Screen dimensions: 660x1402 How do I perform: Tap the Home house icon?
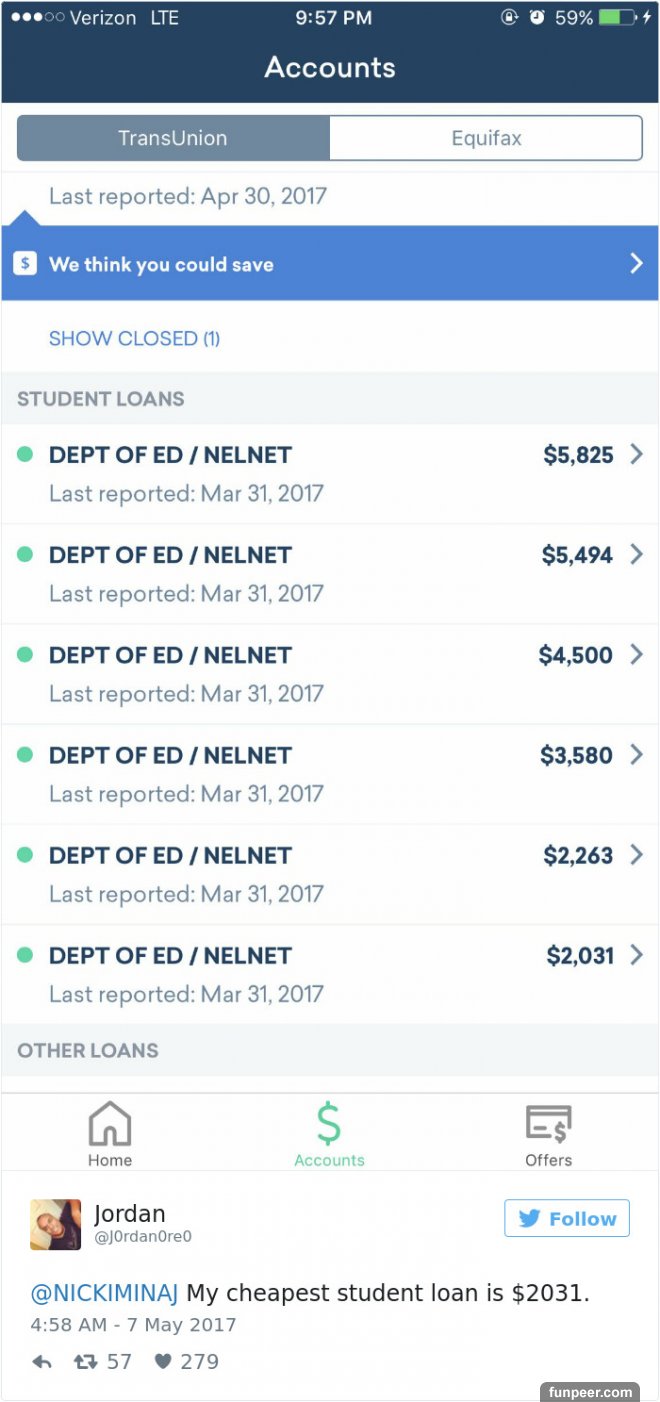(110, 1124)
